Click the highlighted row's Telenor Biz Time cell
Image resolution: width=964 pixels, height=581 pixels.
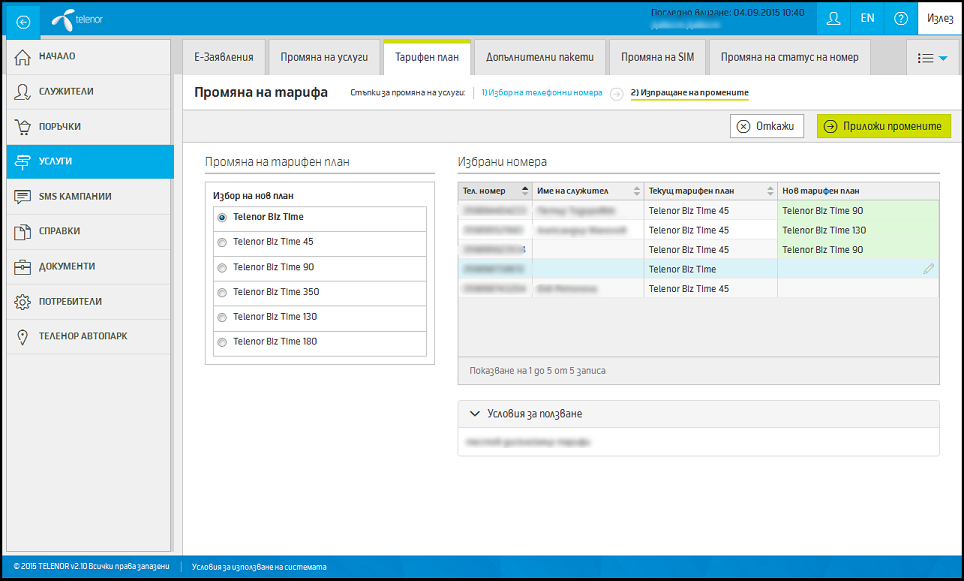tap(711, 269)
